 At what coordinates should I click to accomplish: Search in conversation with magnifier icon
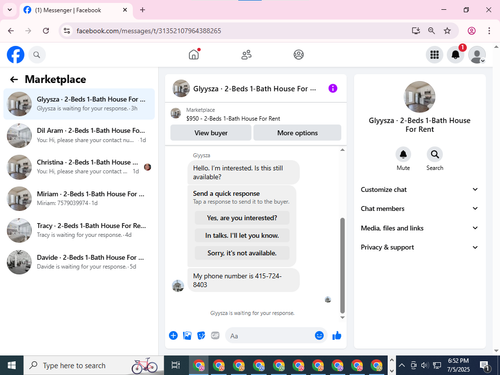(435, 154)
